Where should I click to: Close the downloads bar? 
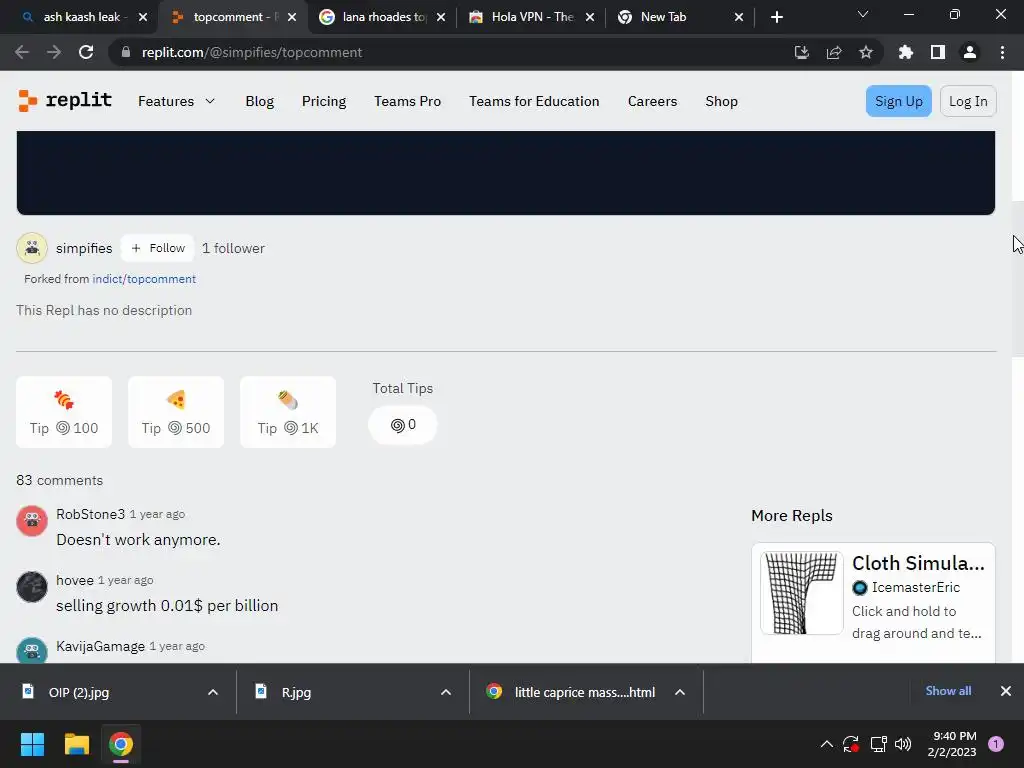pyautogui.click(x=1006, y=691)
